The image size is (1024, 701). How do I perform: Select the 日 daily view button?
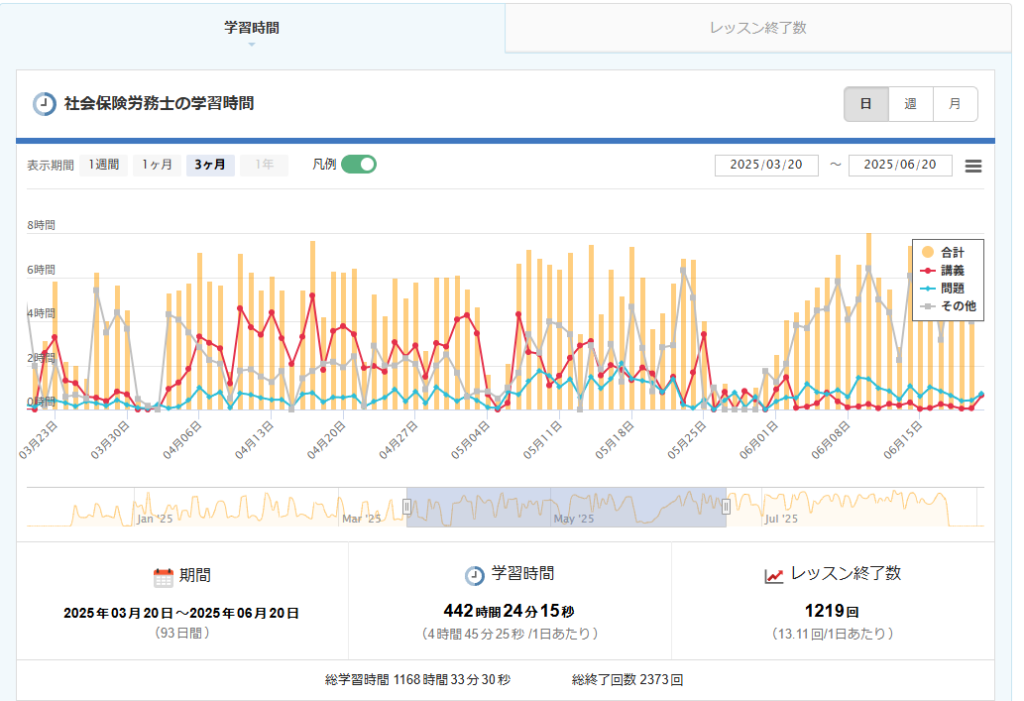coord(866,104)
